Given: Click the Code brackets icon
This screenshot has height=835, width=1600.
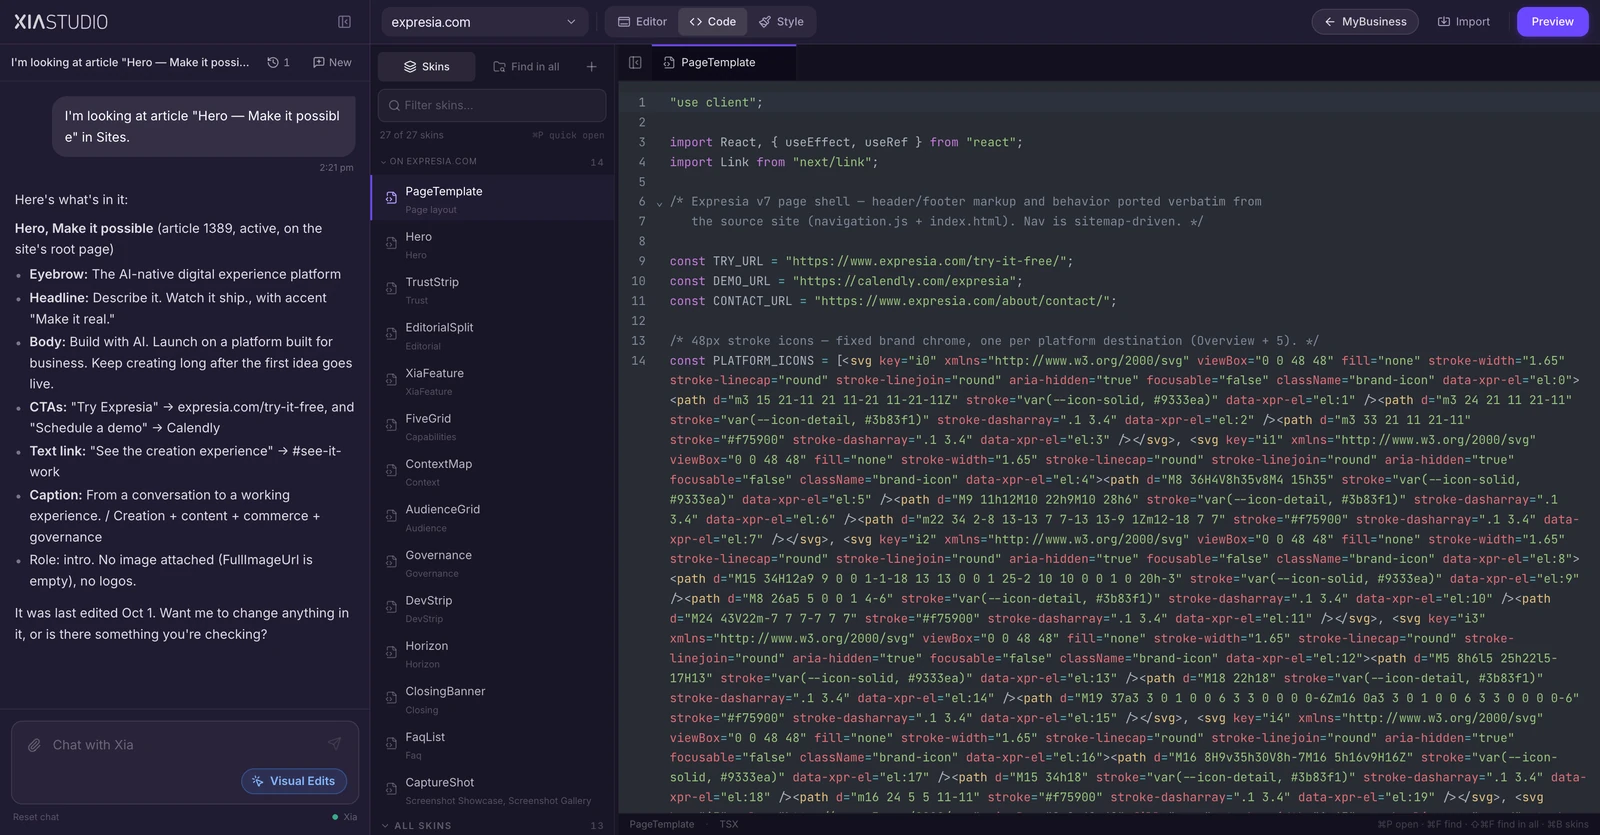Looking at the screenshot, I should tap(696, 22).
